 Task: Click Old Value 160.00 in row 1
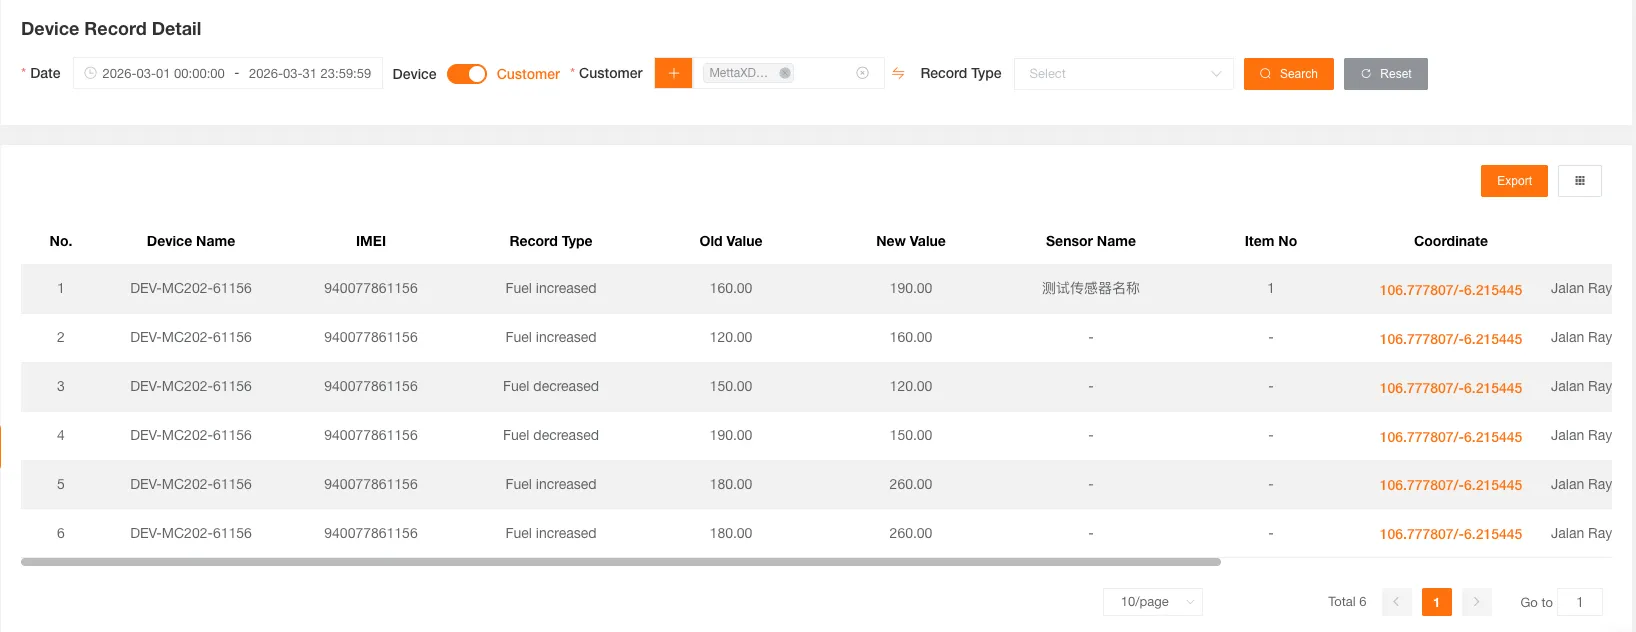pos(731,288)
